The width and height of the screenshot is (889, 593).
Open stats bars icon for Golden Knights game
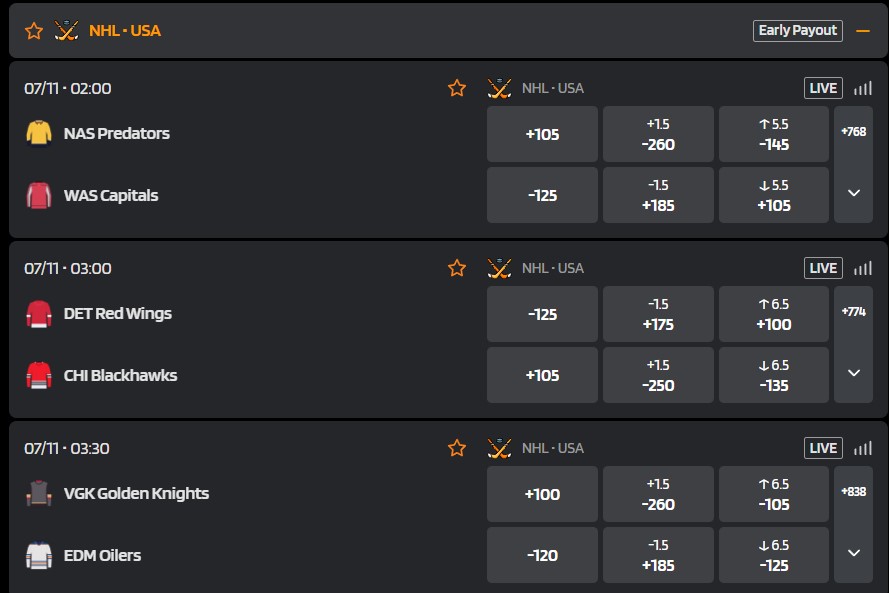pyautogui.click(x=863, y=448)
